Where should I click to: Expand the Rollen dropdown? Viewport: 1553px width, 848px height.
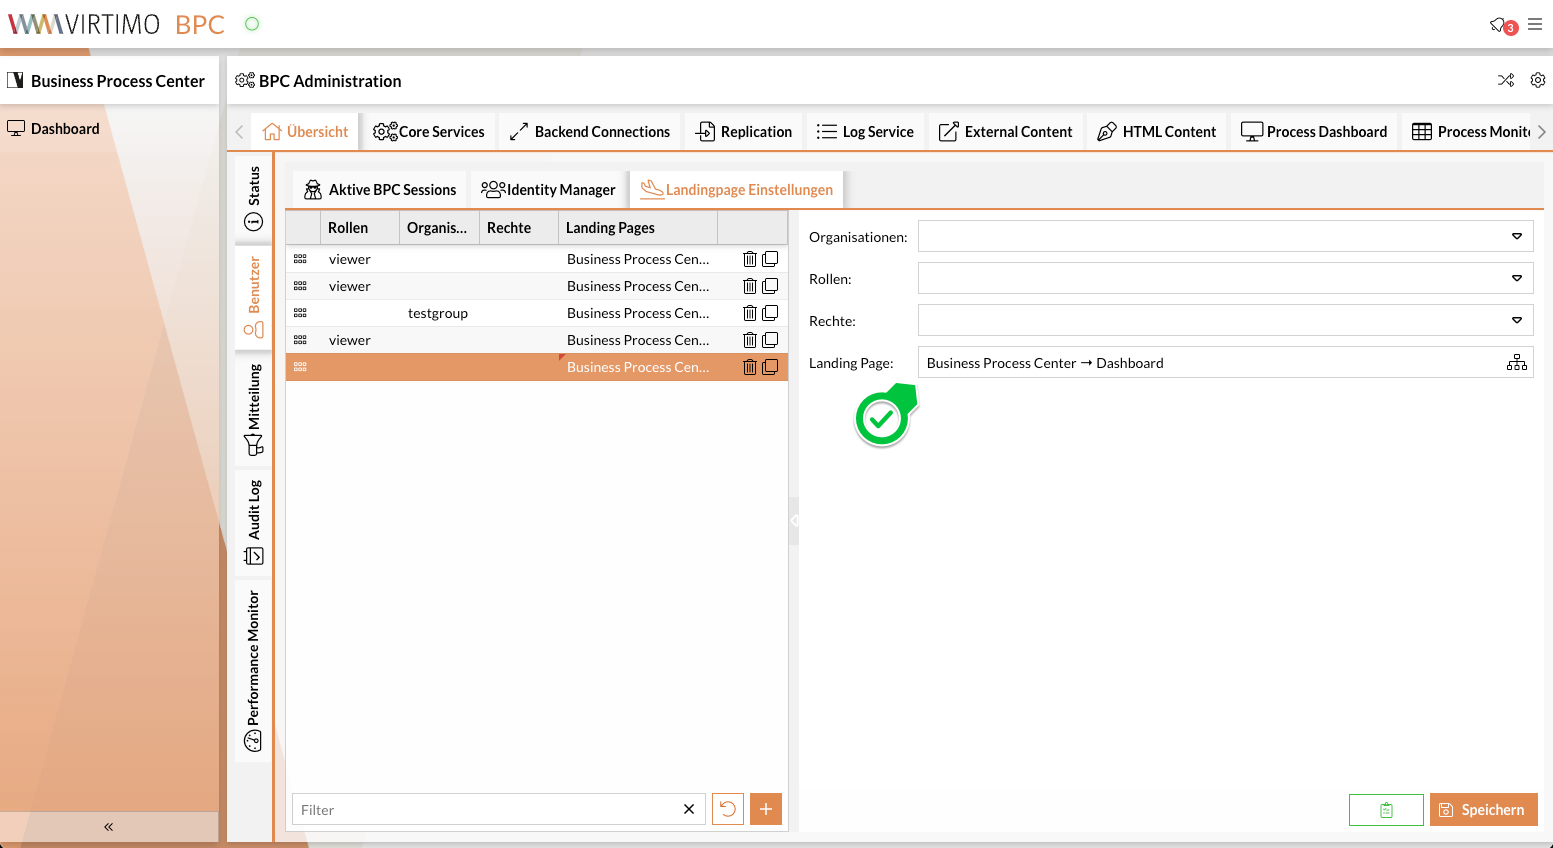point(1516,279)
